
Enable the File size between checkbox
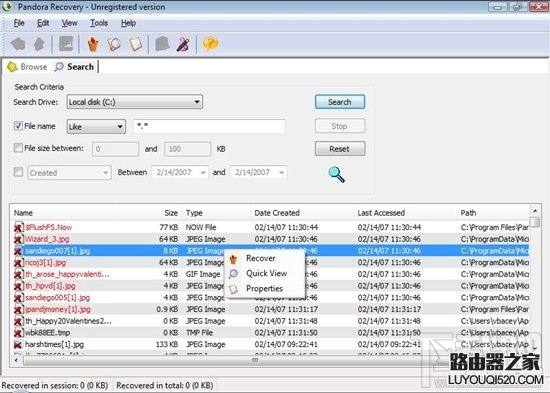18,148
